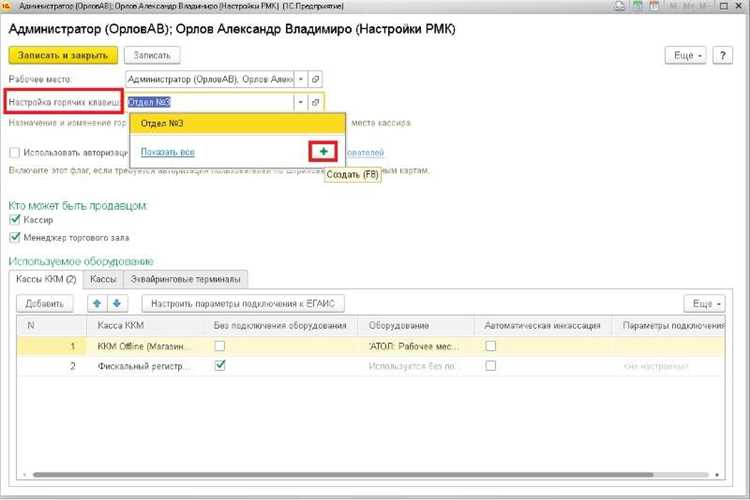Uncheck the Кассир checkbox
The width and height of the screenshot is (750, 500).
[x=15, y=220]
